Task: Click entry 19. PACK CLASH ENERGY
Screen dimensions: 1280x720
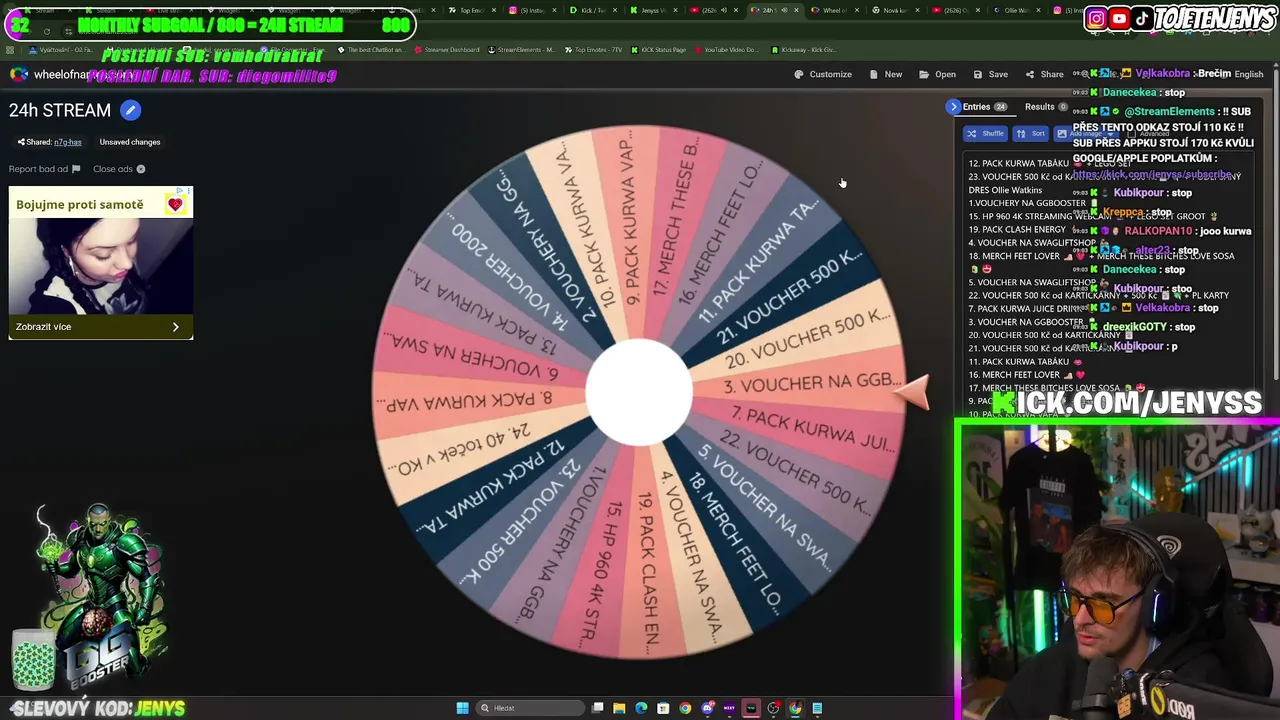Action: (1024, 229)
